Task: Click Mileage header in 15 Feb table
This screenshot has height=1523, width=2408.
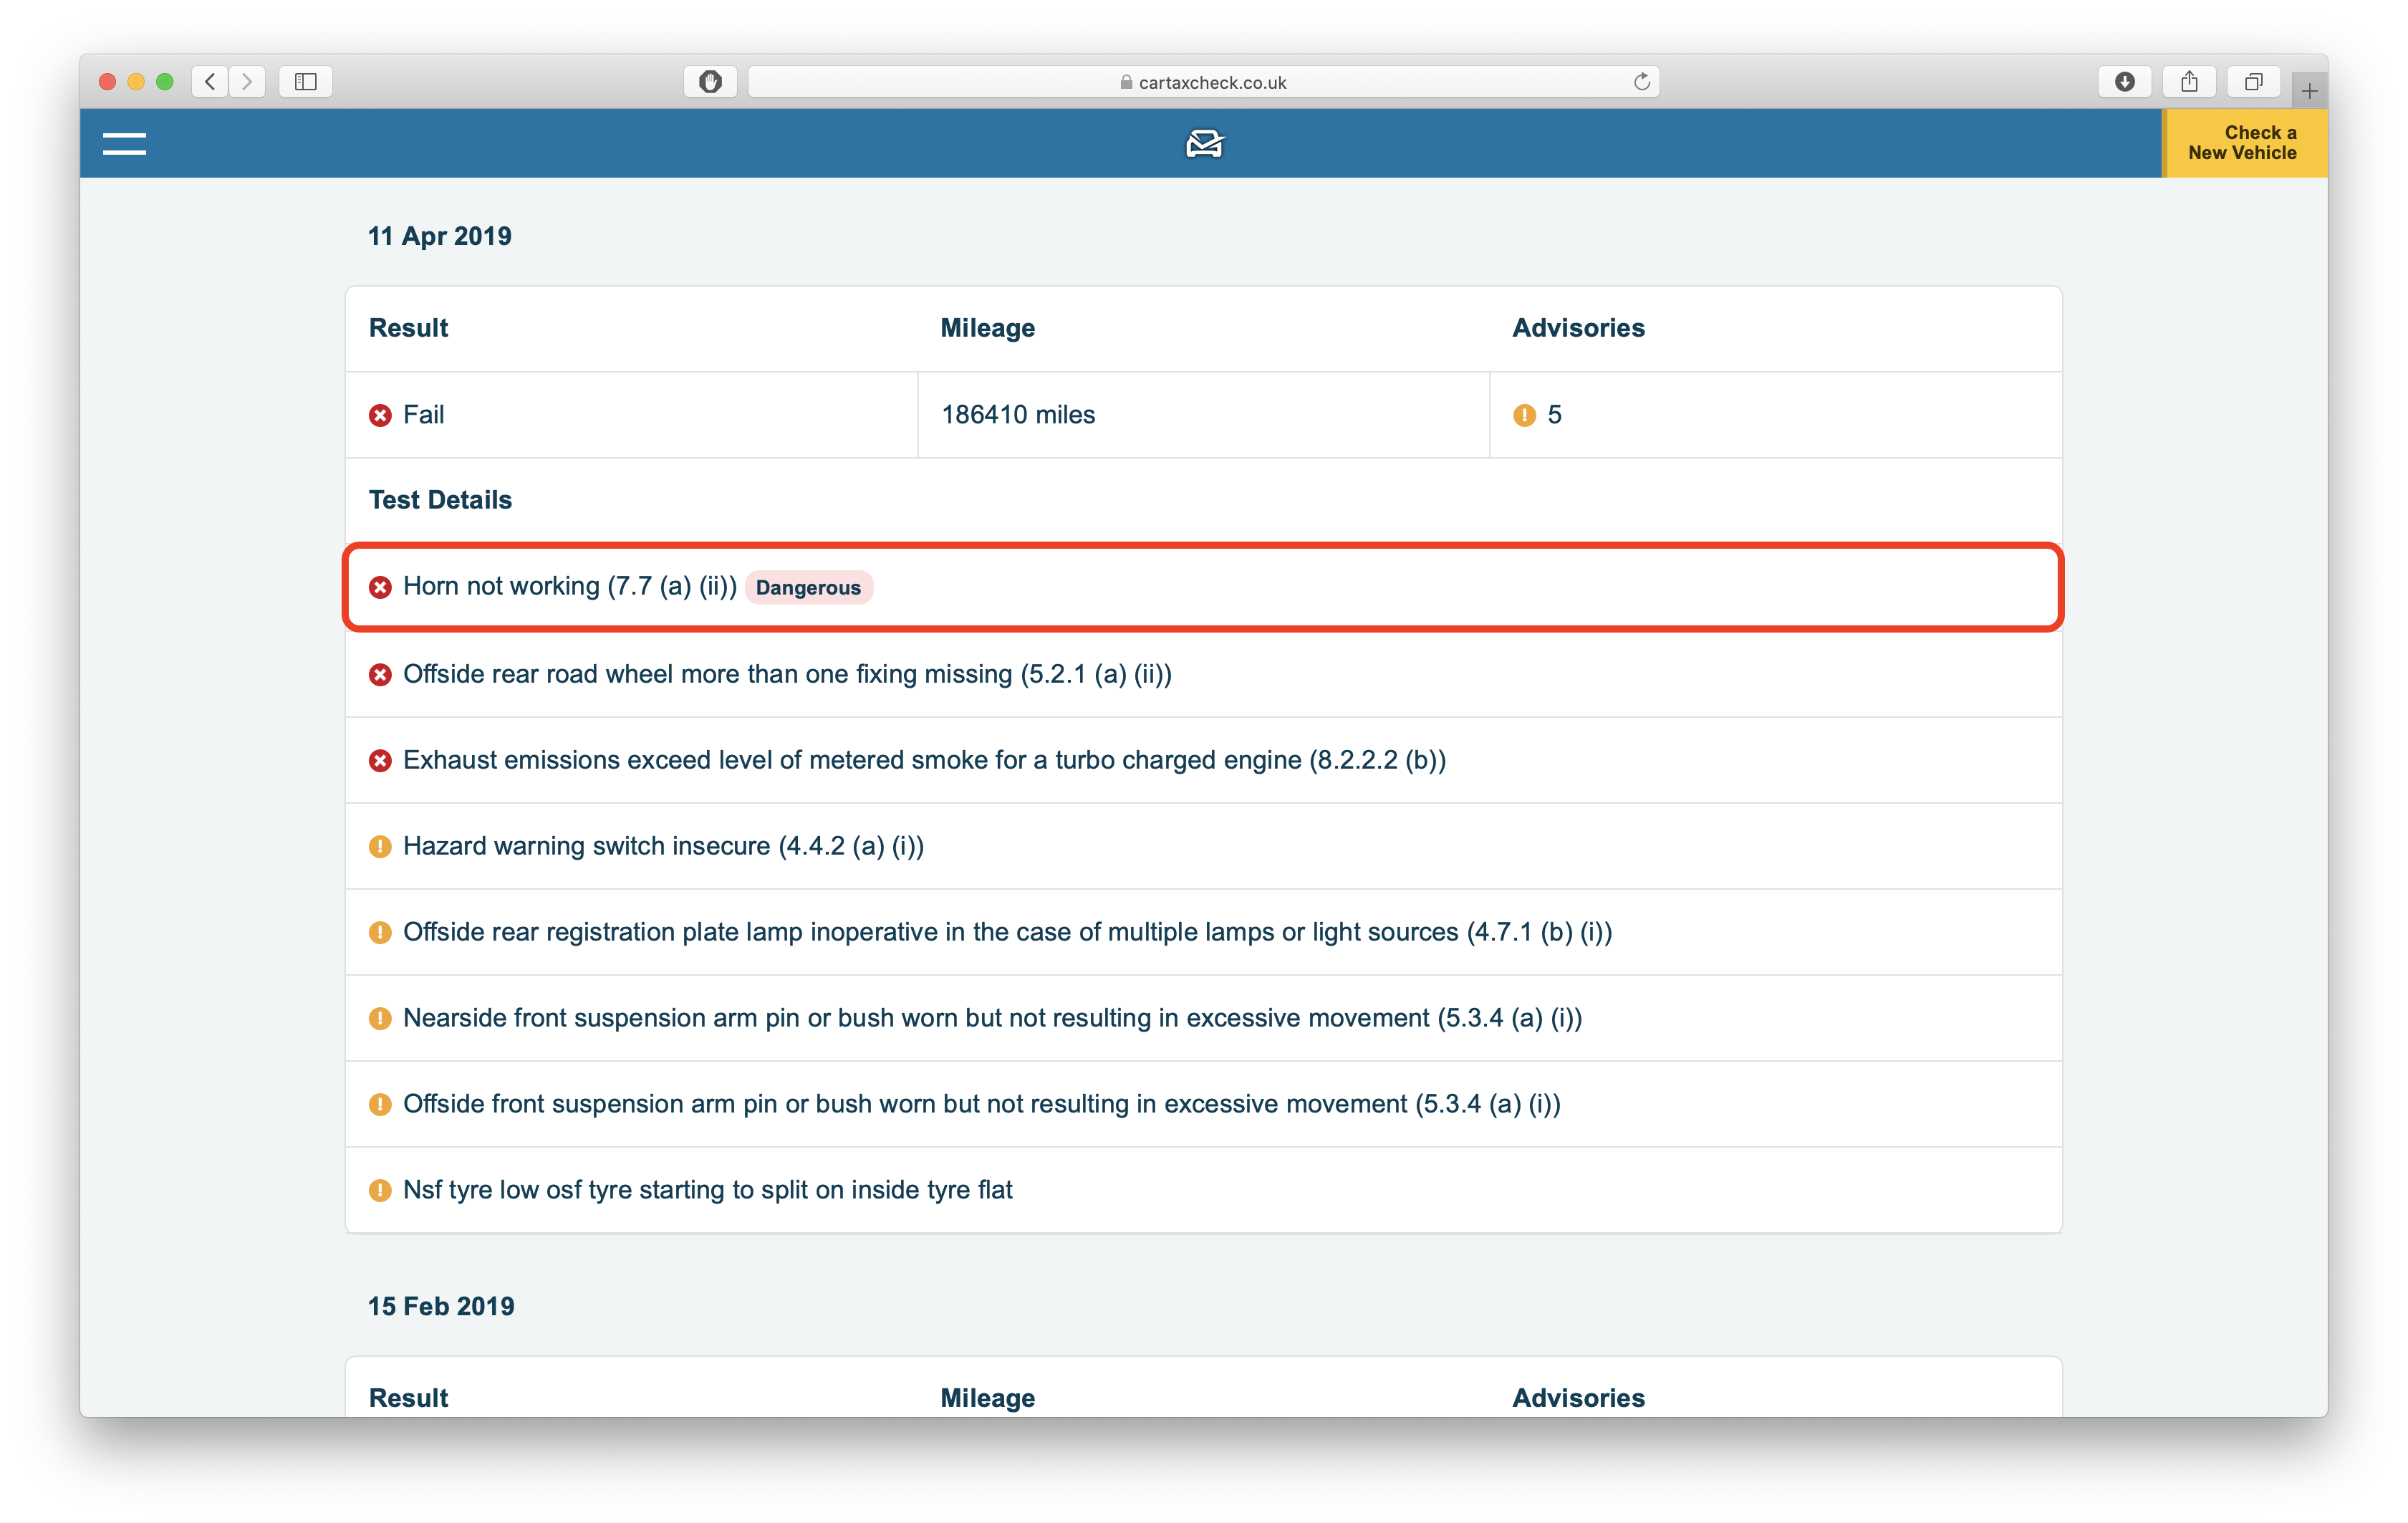Action: coord(987,1398)
